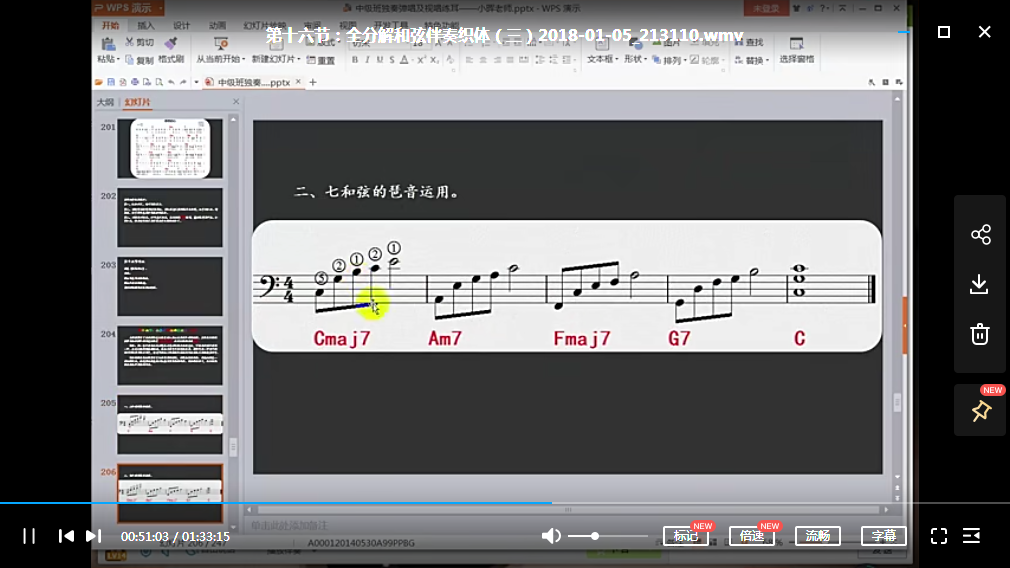Open the playlist panel icon

point(971,536)
